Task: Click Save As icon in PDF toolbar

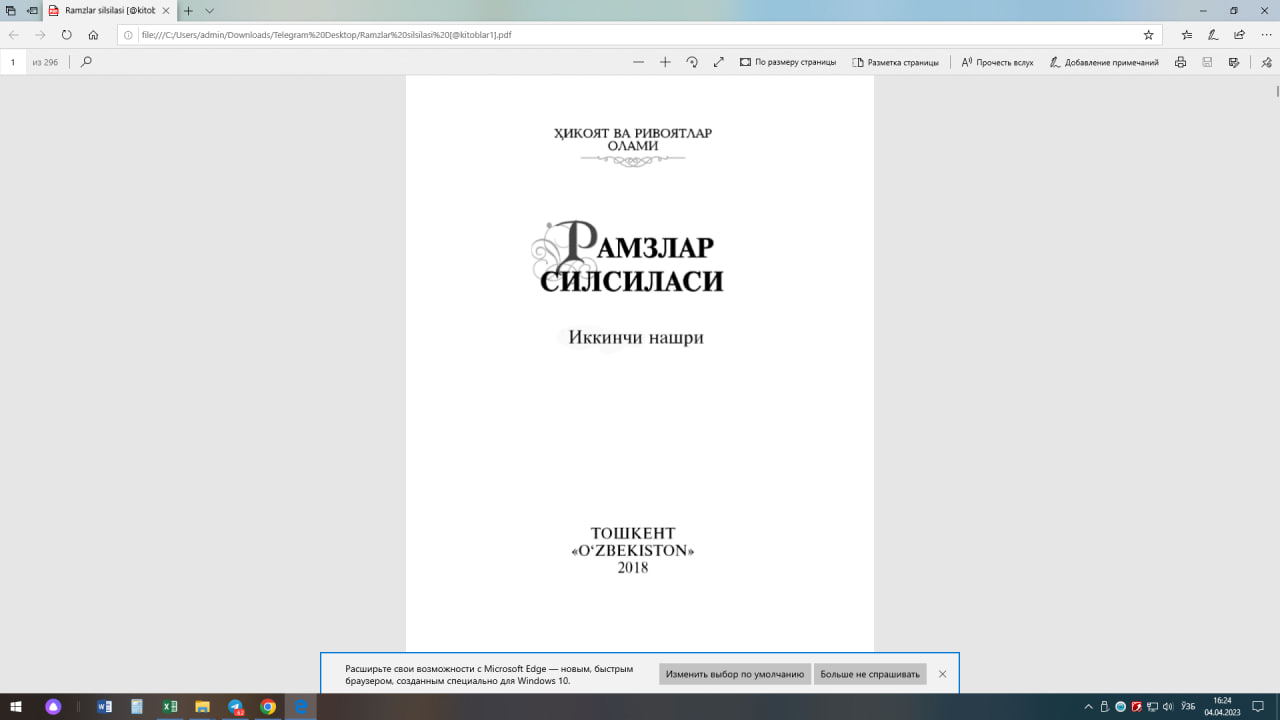Action: point(1234,62)
